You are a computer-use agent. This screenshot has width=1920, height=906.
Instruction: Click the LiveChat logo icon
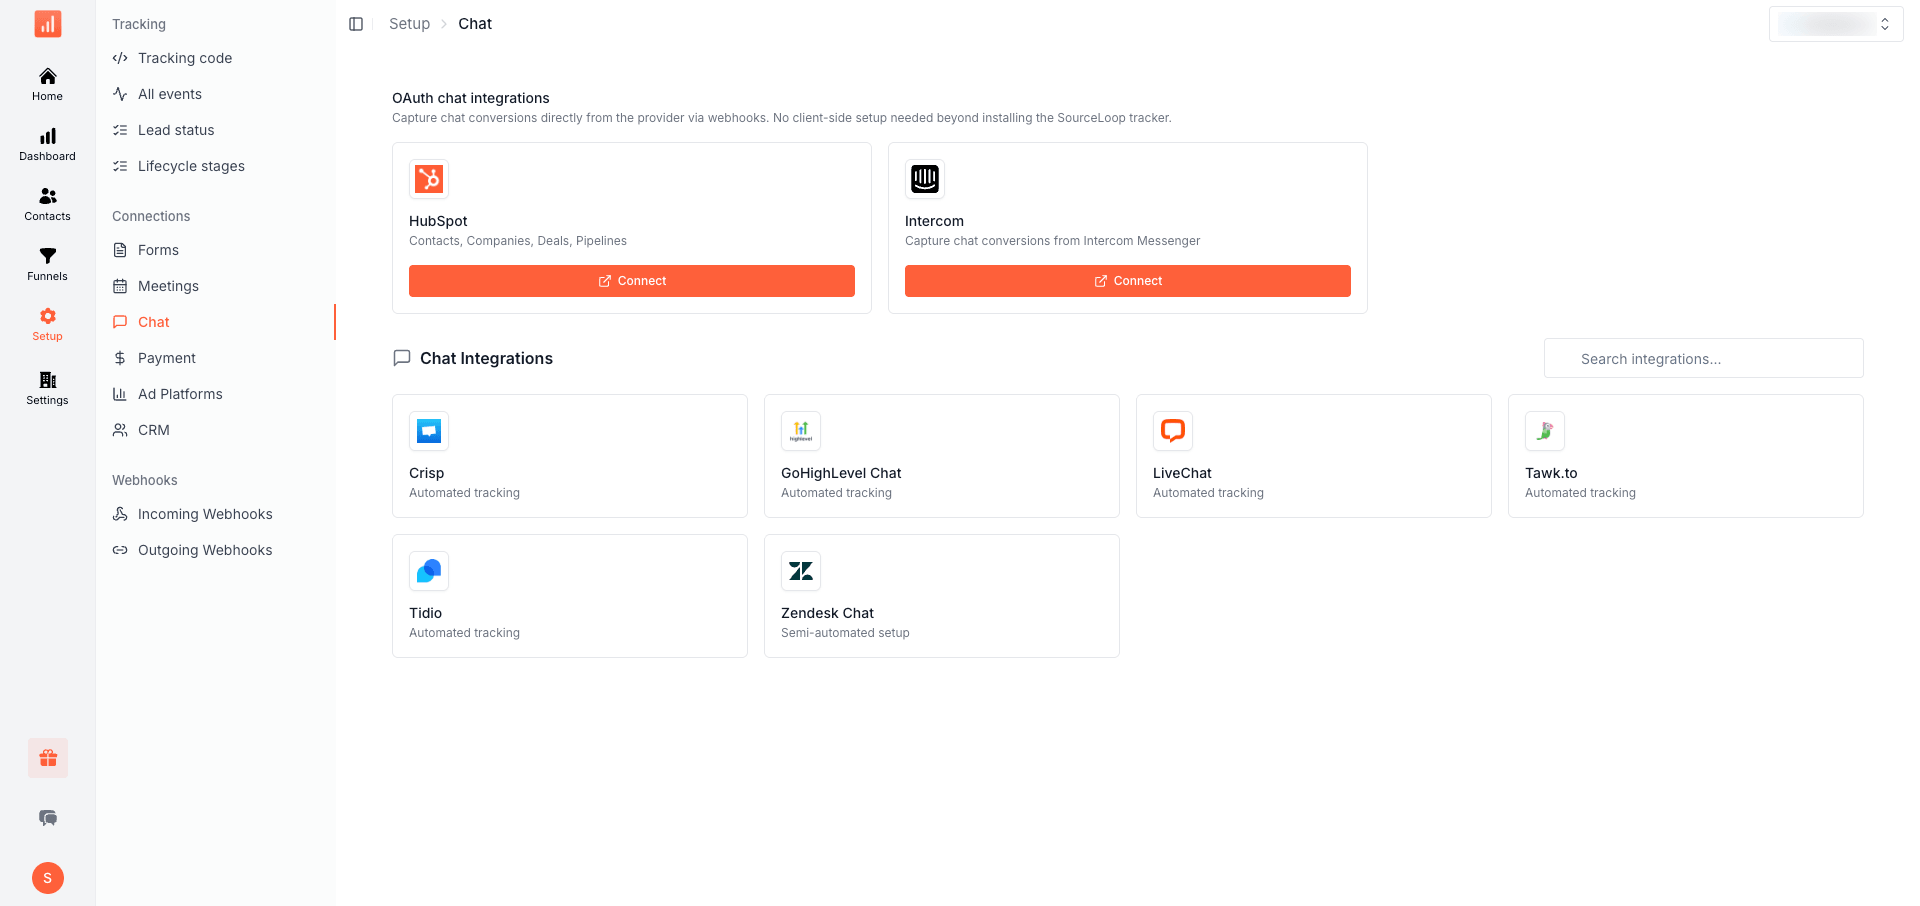tap(1173, 431)
